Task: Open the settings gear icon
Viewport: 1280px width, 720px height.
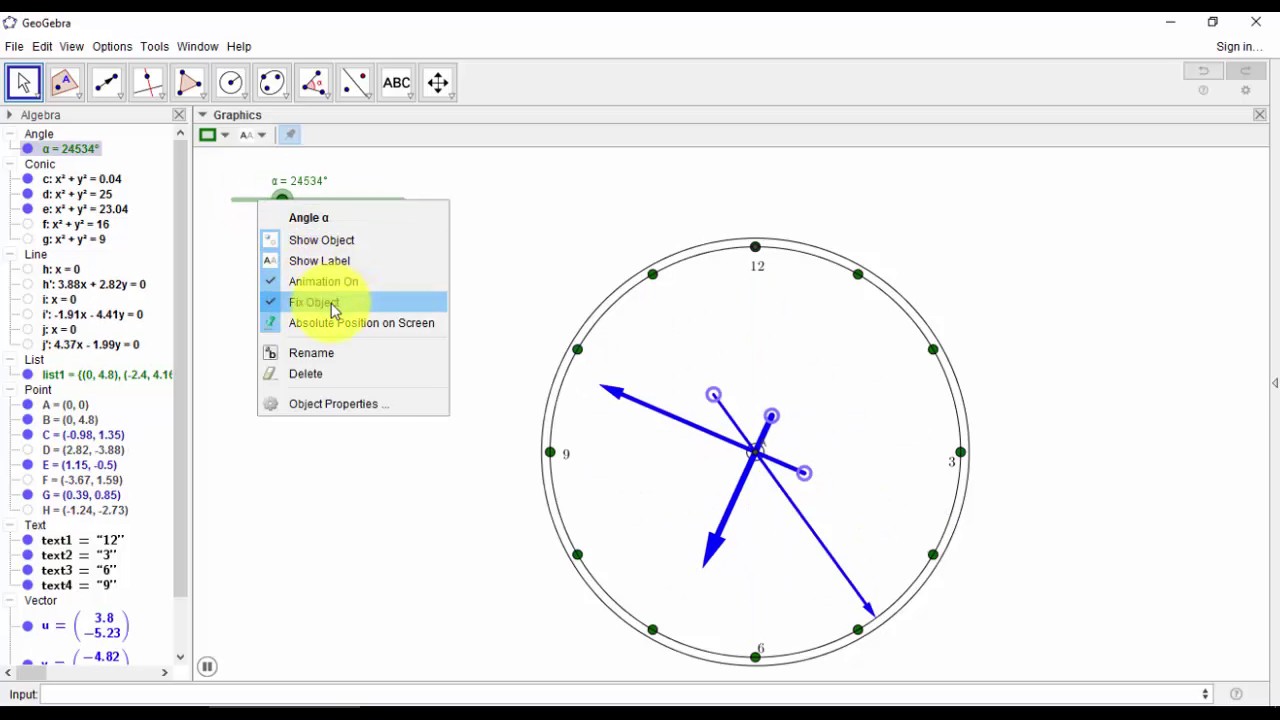Action: pyautogui.click(x=1245, y=91)
